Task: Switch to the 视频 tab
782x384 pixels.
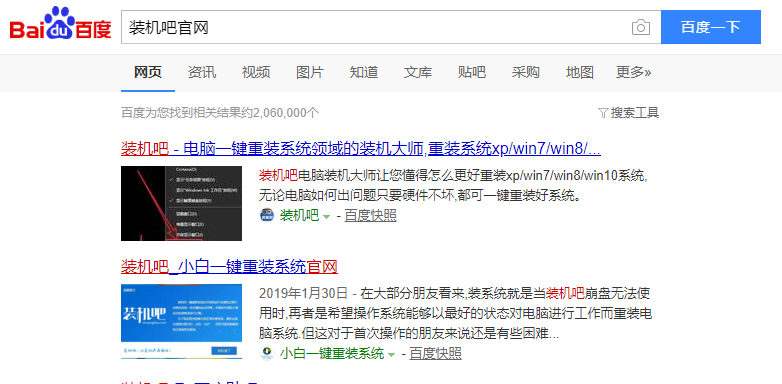Action: 256,72
